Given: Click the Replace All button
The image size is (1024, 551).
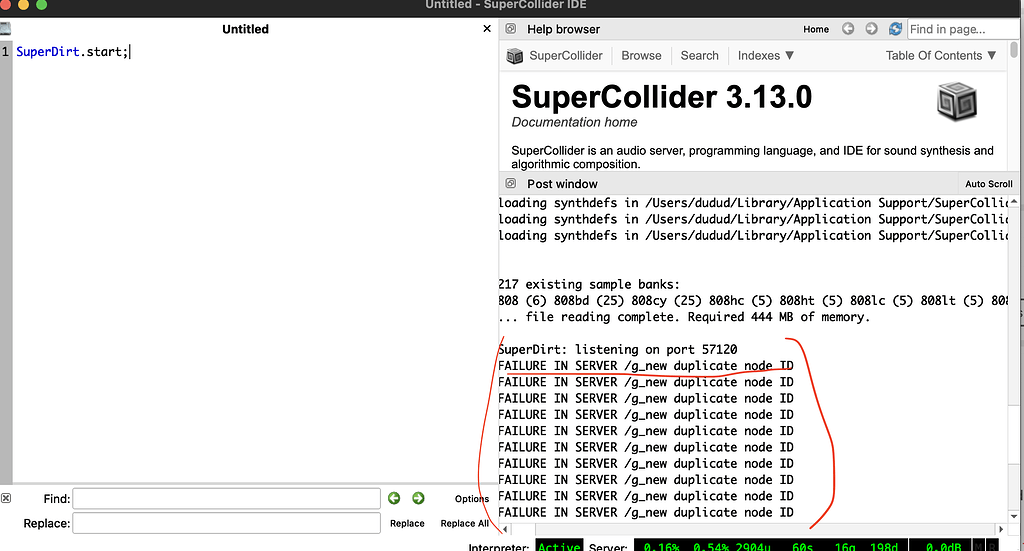Looking at the screenshot, I should pos(464,524).
